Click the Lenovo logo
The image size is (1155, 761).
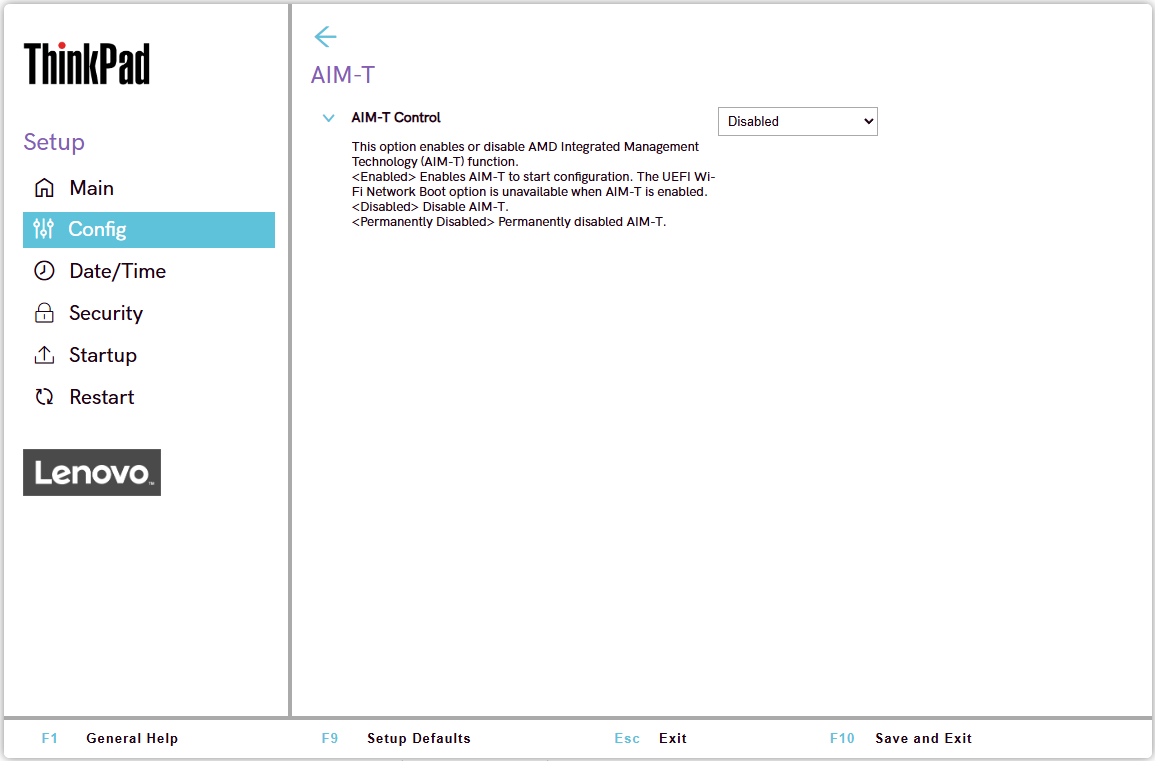click(x=92, y=472)
